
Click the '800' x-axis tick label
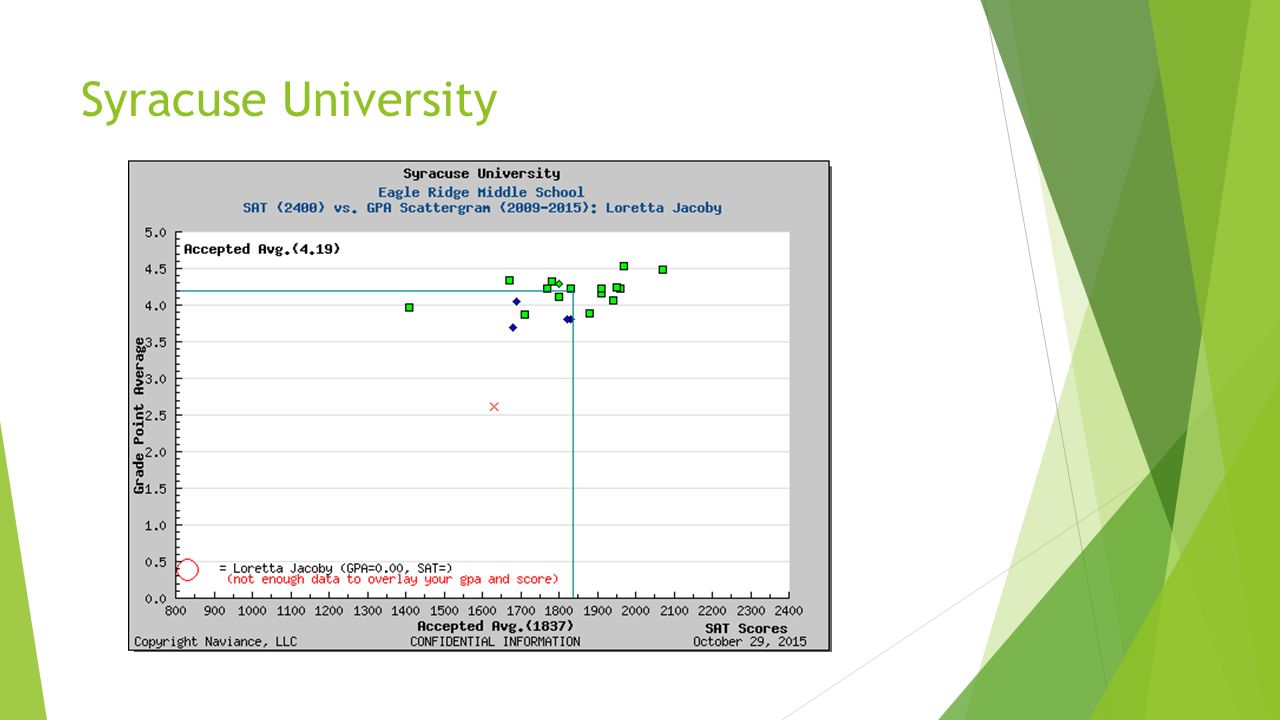pyautogui.click(x=176, y=610)
